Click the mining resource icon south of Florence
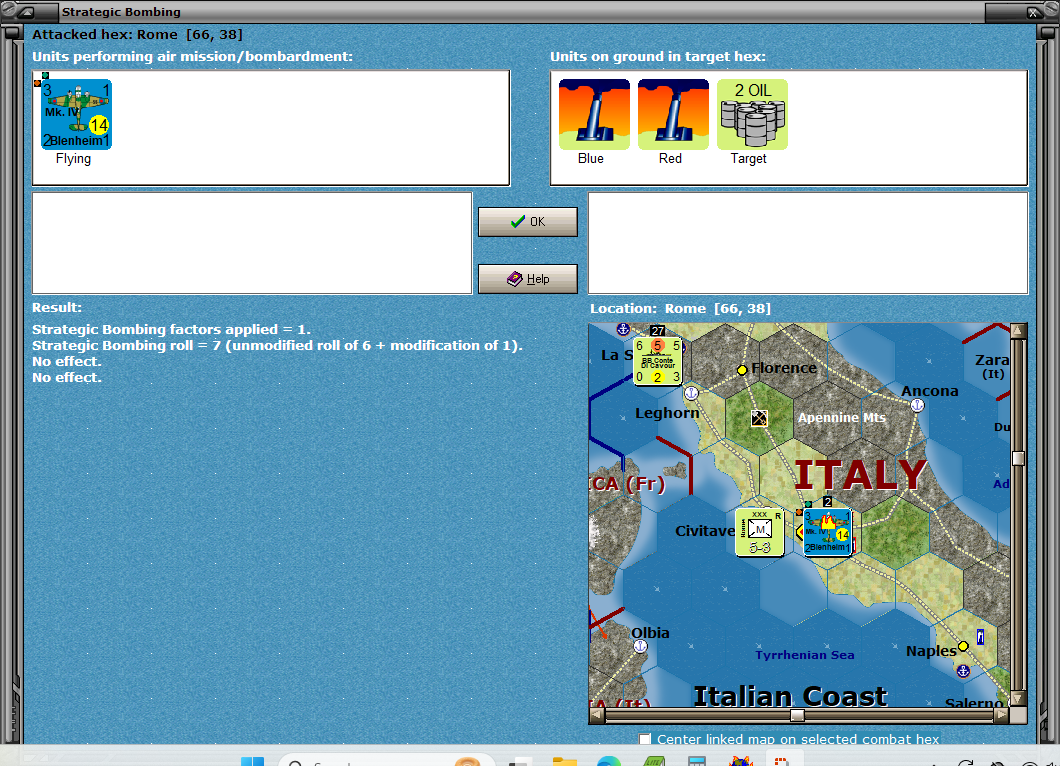Viewport: 1060px width, 766px height. click(759, 418)
